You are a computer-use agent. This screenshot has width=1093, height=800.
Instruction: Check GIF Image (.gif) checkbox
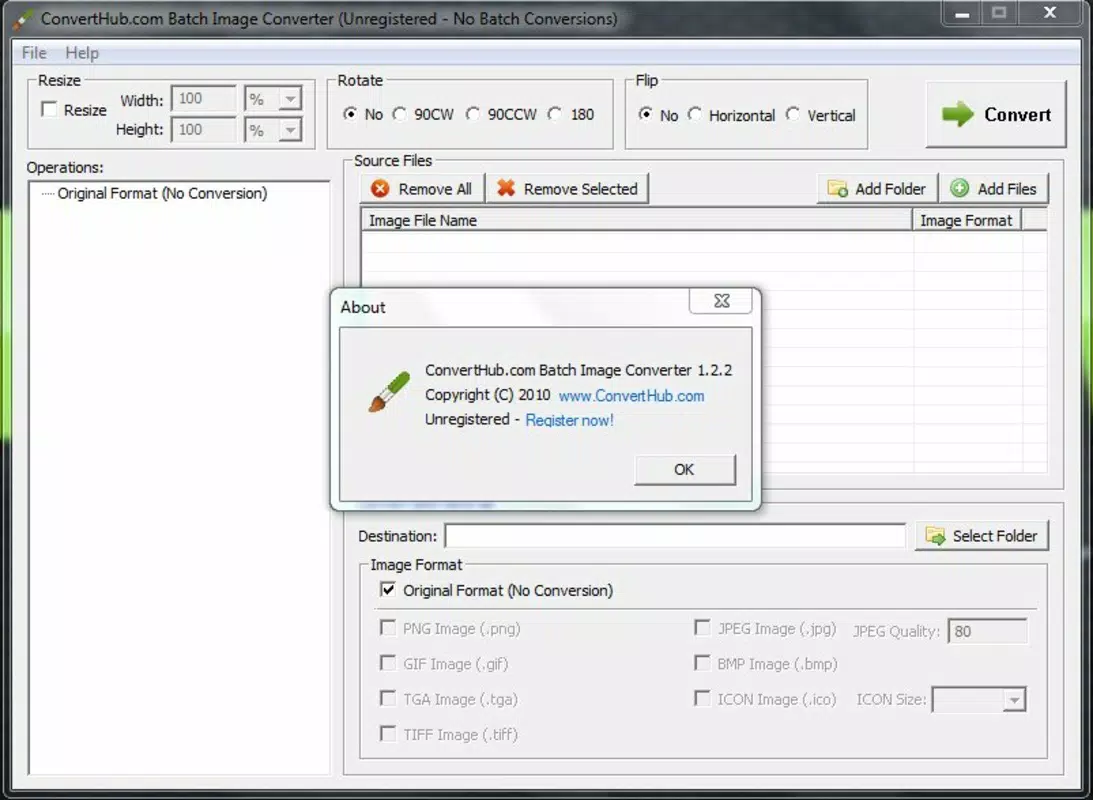tap(388, 663)
